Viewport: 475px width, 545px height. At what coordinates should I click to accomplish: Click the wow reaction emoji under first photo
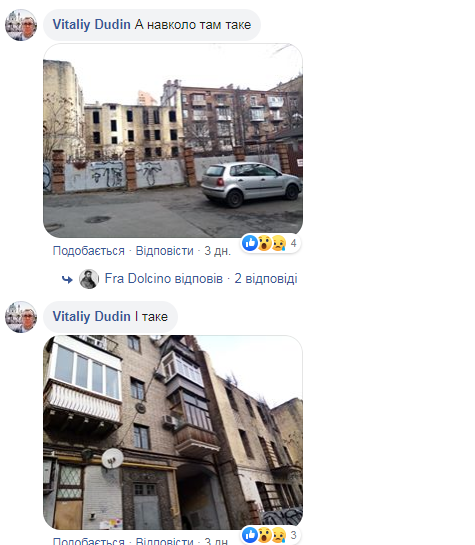[264, 243]
